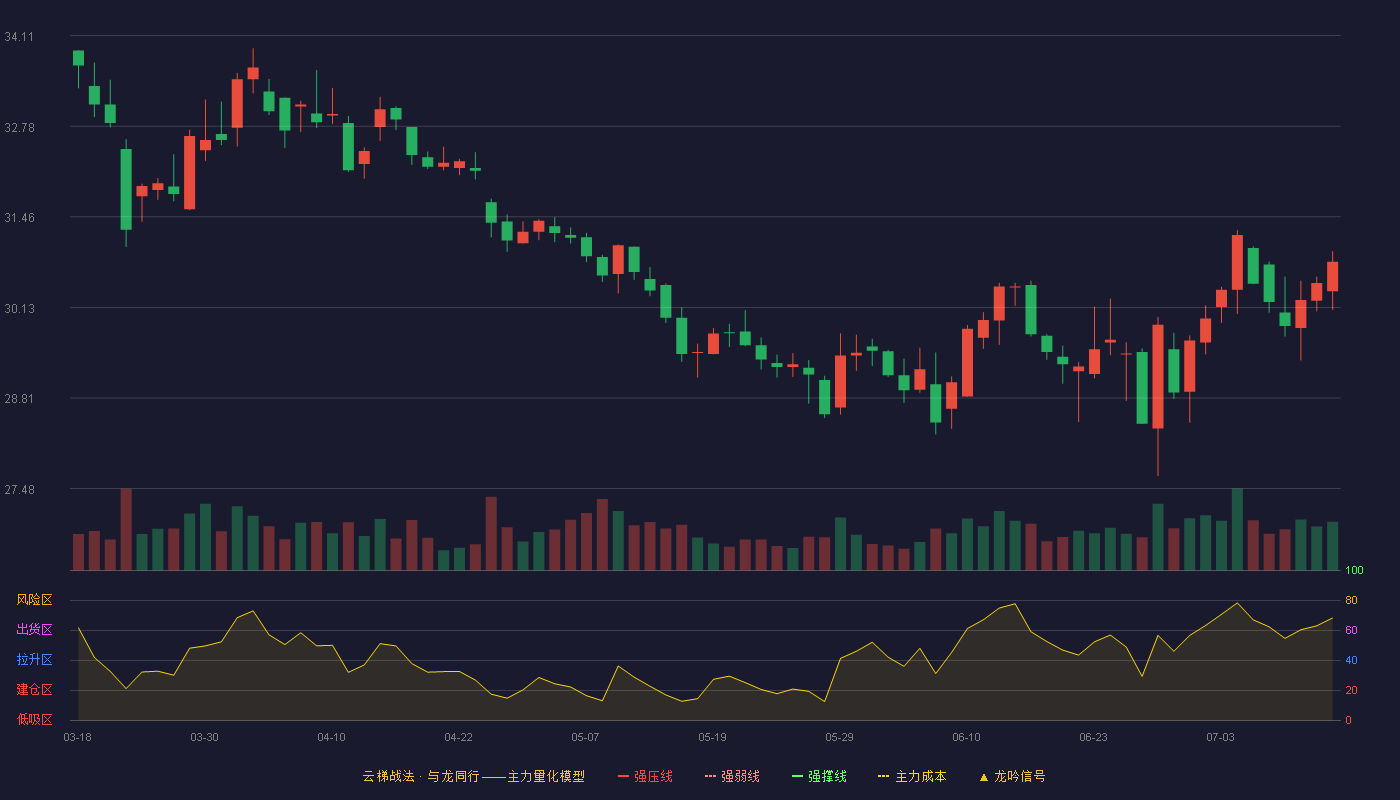Image resolution: width=1400 pixels, height=800 pixels.
Task: Click the orange 80 indicator axis value
Action: click(x=1351, y=600)
